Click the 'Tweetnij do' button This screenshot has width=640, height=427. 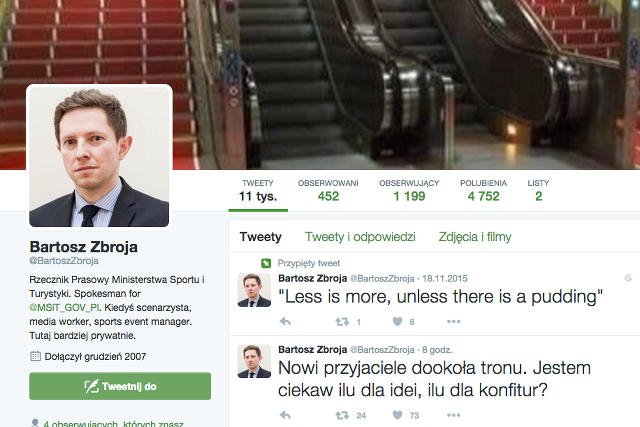[x=120, y=386]
